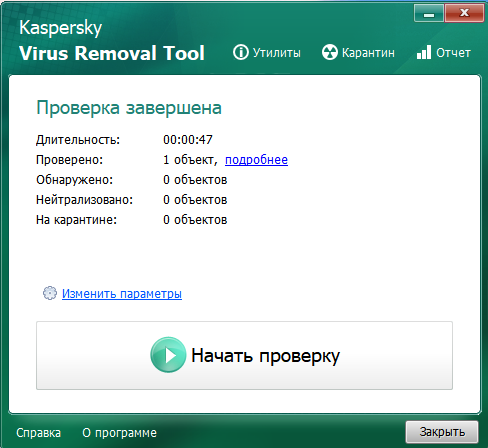Click the Kaspersky Virus Removal Tool title
The height and width of the screenshot is (448, 488).
[112, 41]
